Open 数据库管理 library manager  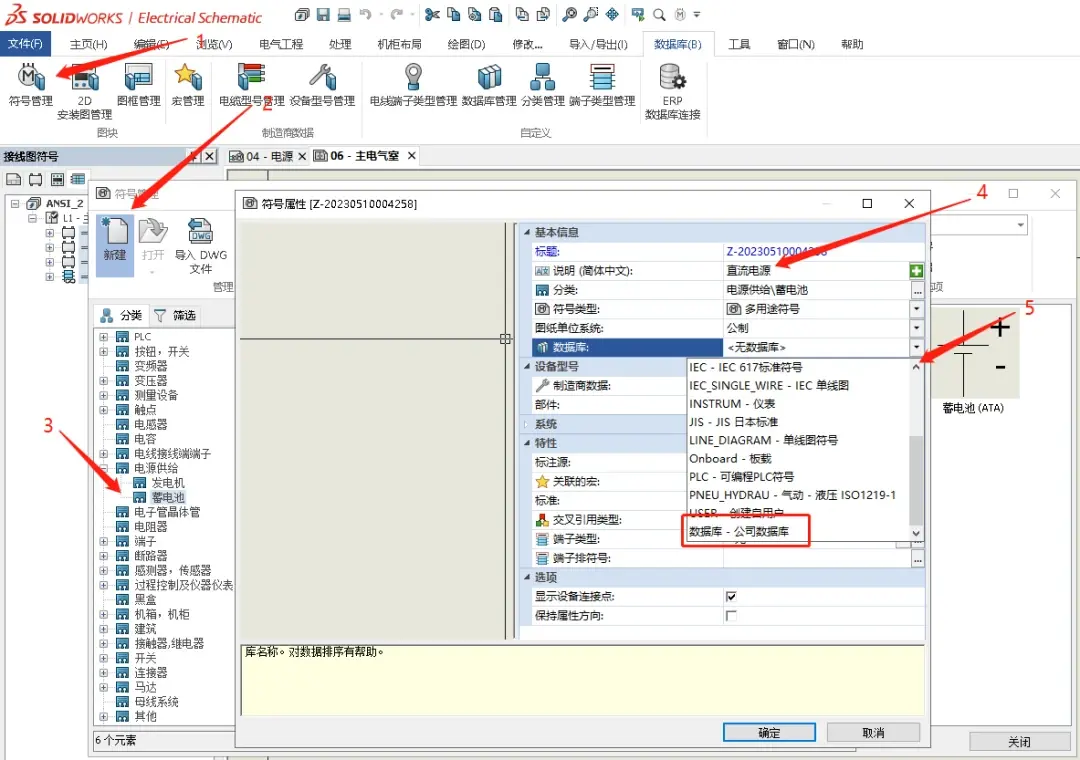point(489,85)
